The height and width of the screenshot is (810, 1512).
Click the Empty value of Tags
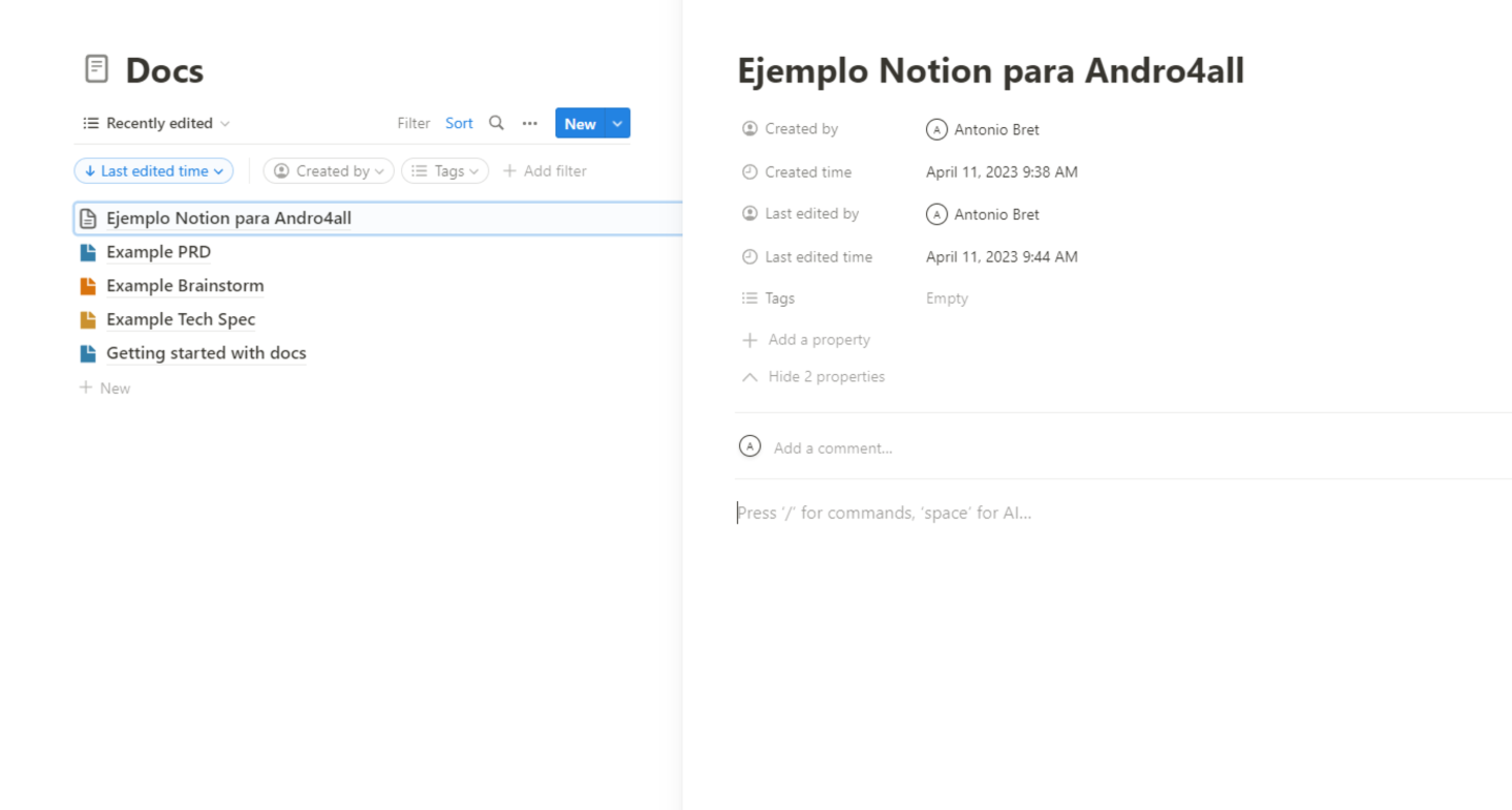coord(947,298)
